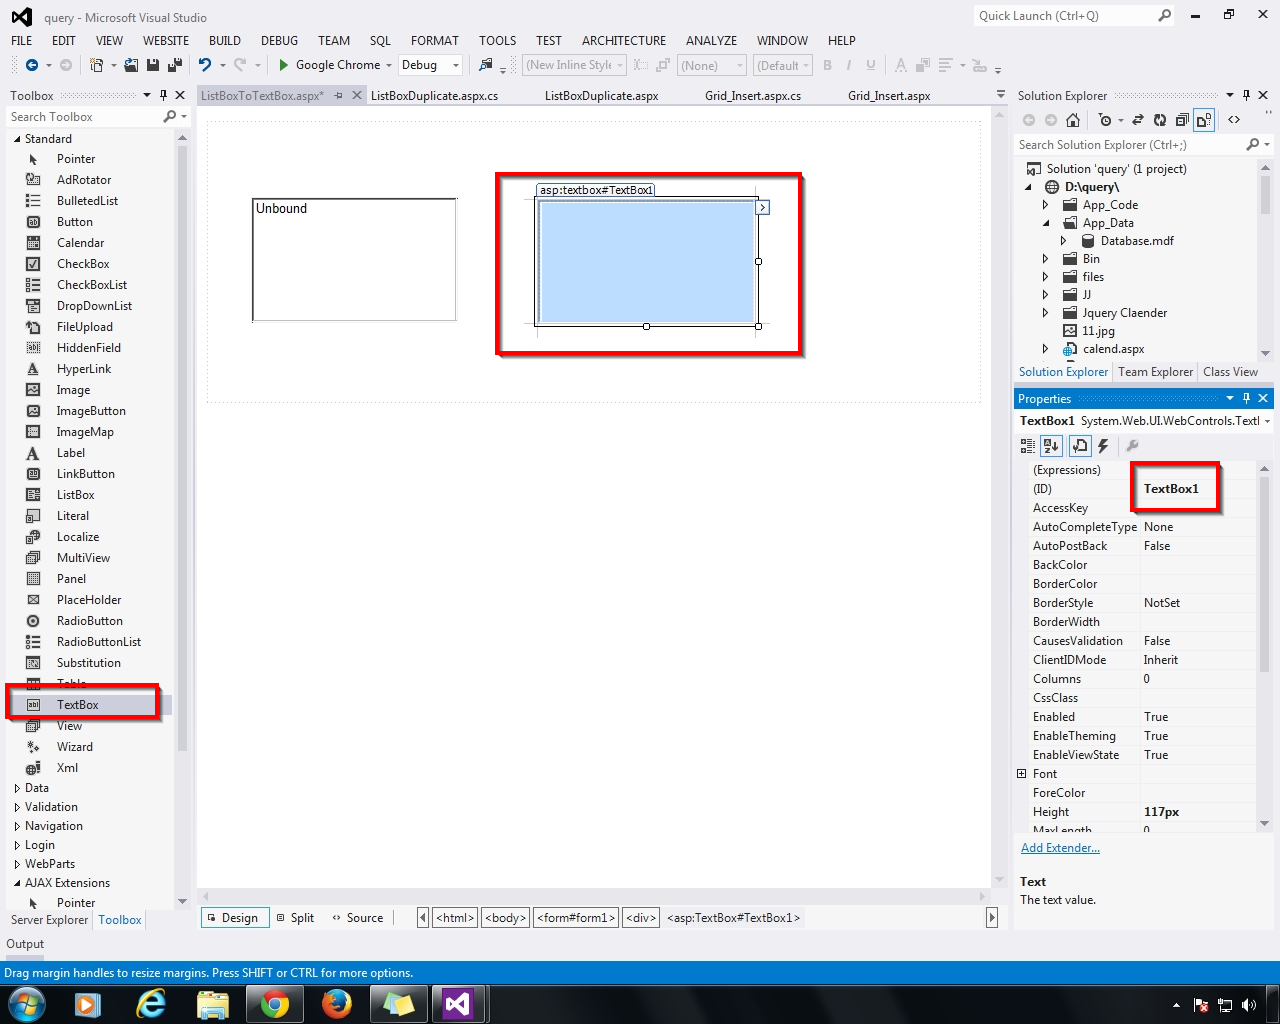1280x1024 pixels.
Task: Refresh the Solution Explorer
Action: click(1158, 119)
